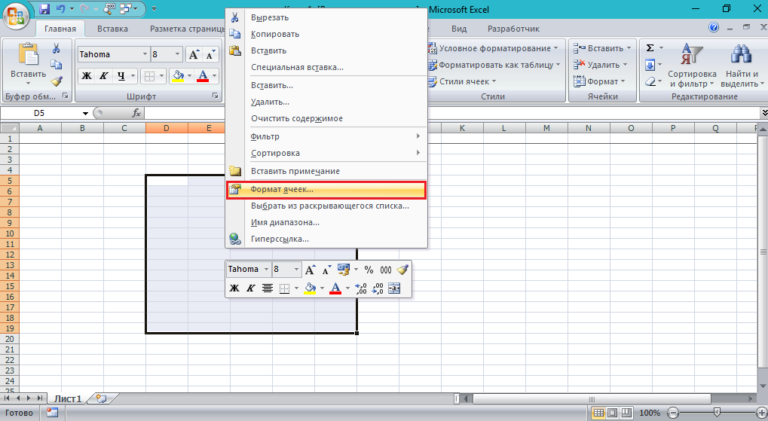Screen dimensions: 768x421
Task: Choose Формат ячеек... in context menu
Action: point(326,189)
